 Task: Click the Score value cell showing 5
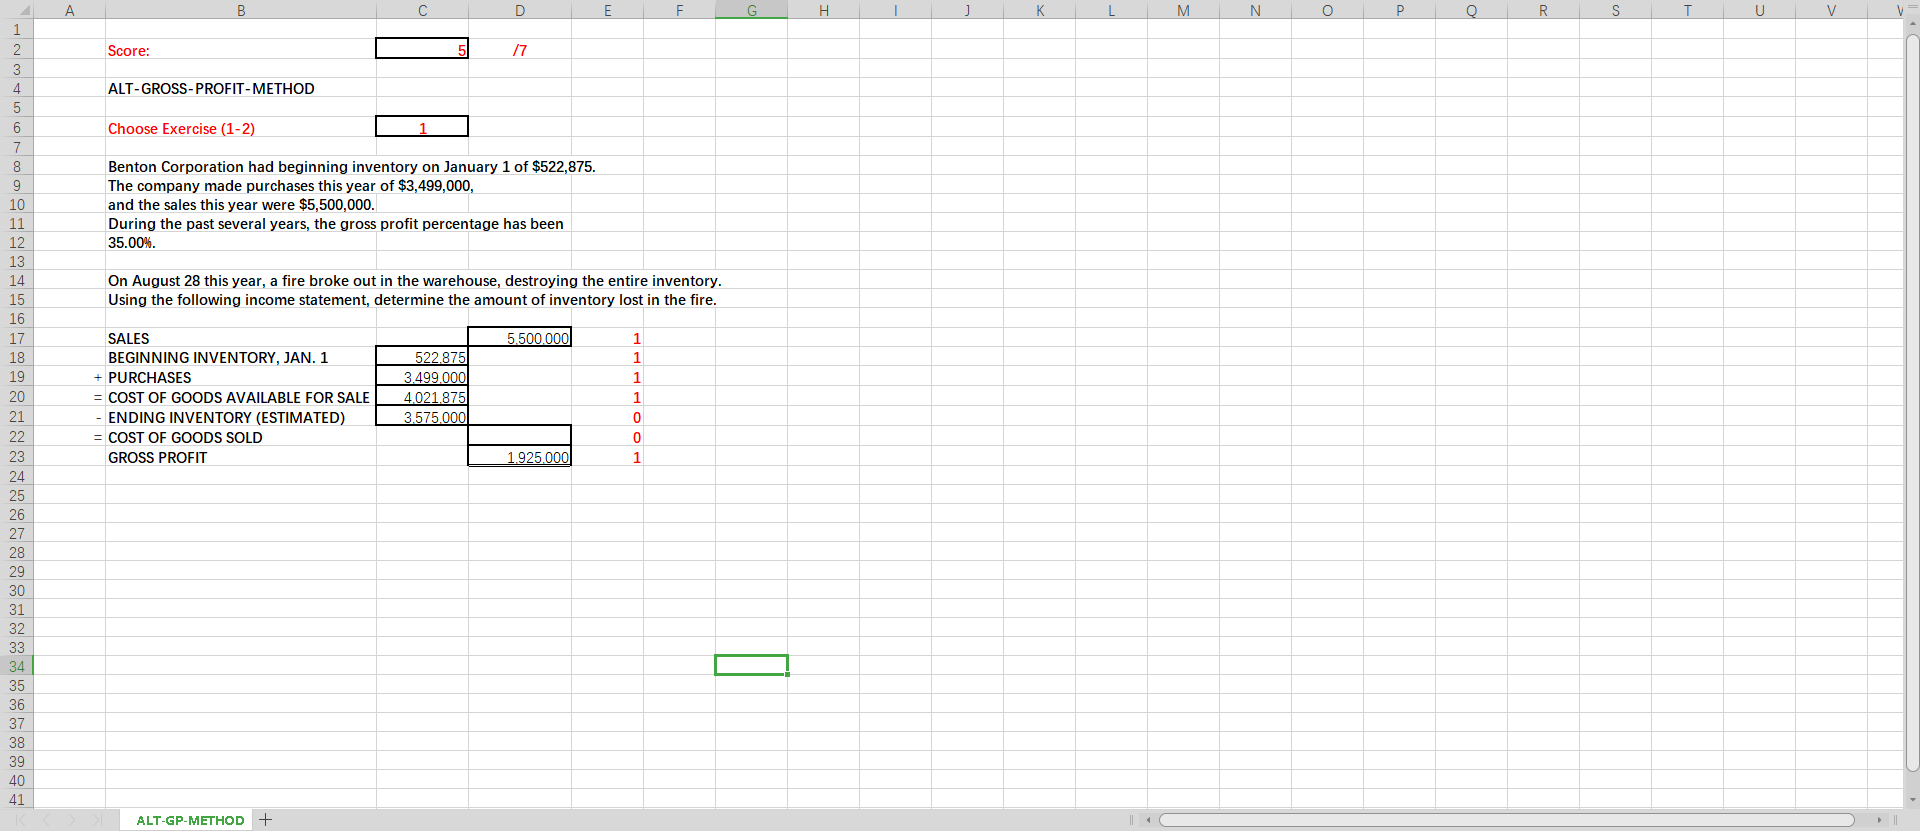(x=422, y=49)
